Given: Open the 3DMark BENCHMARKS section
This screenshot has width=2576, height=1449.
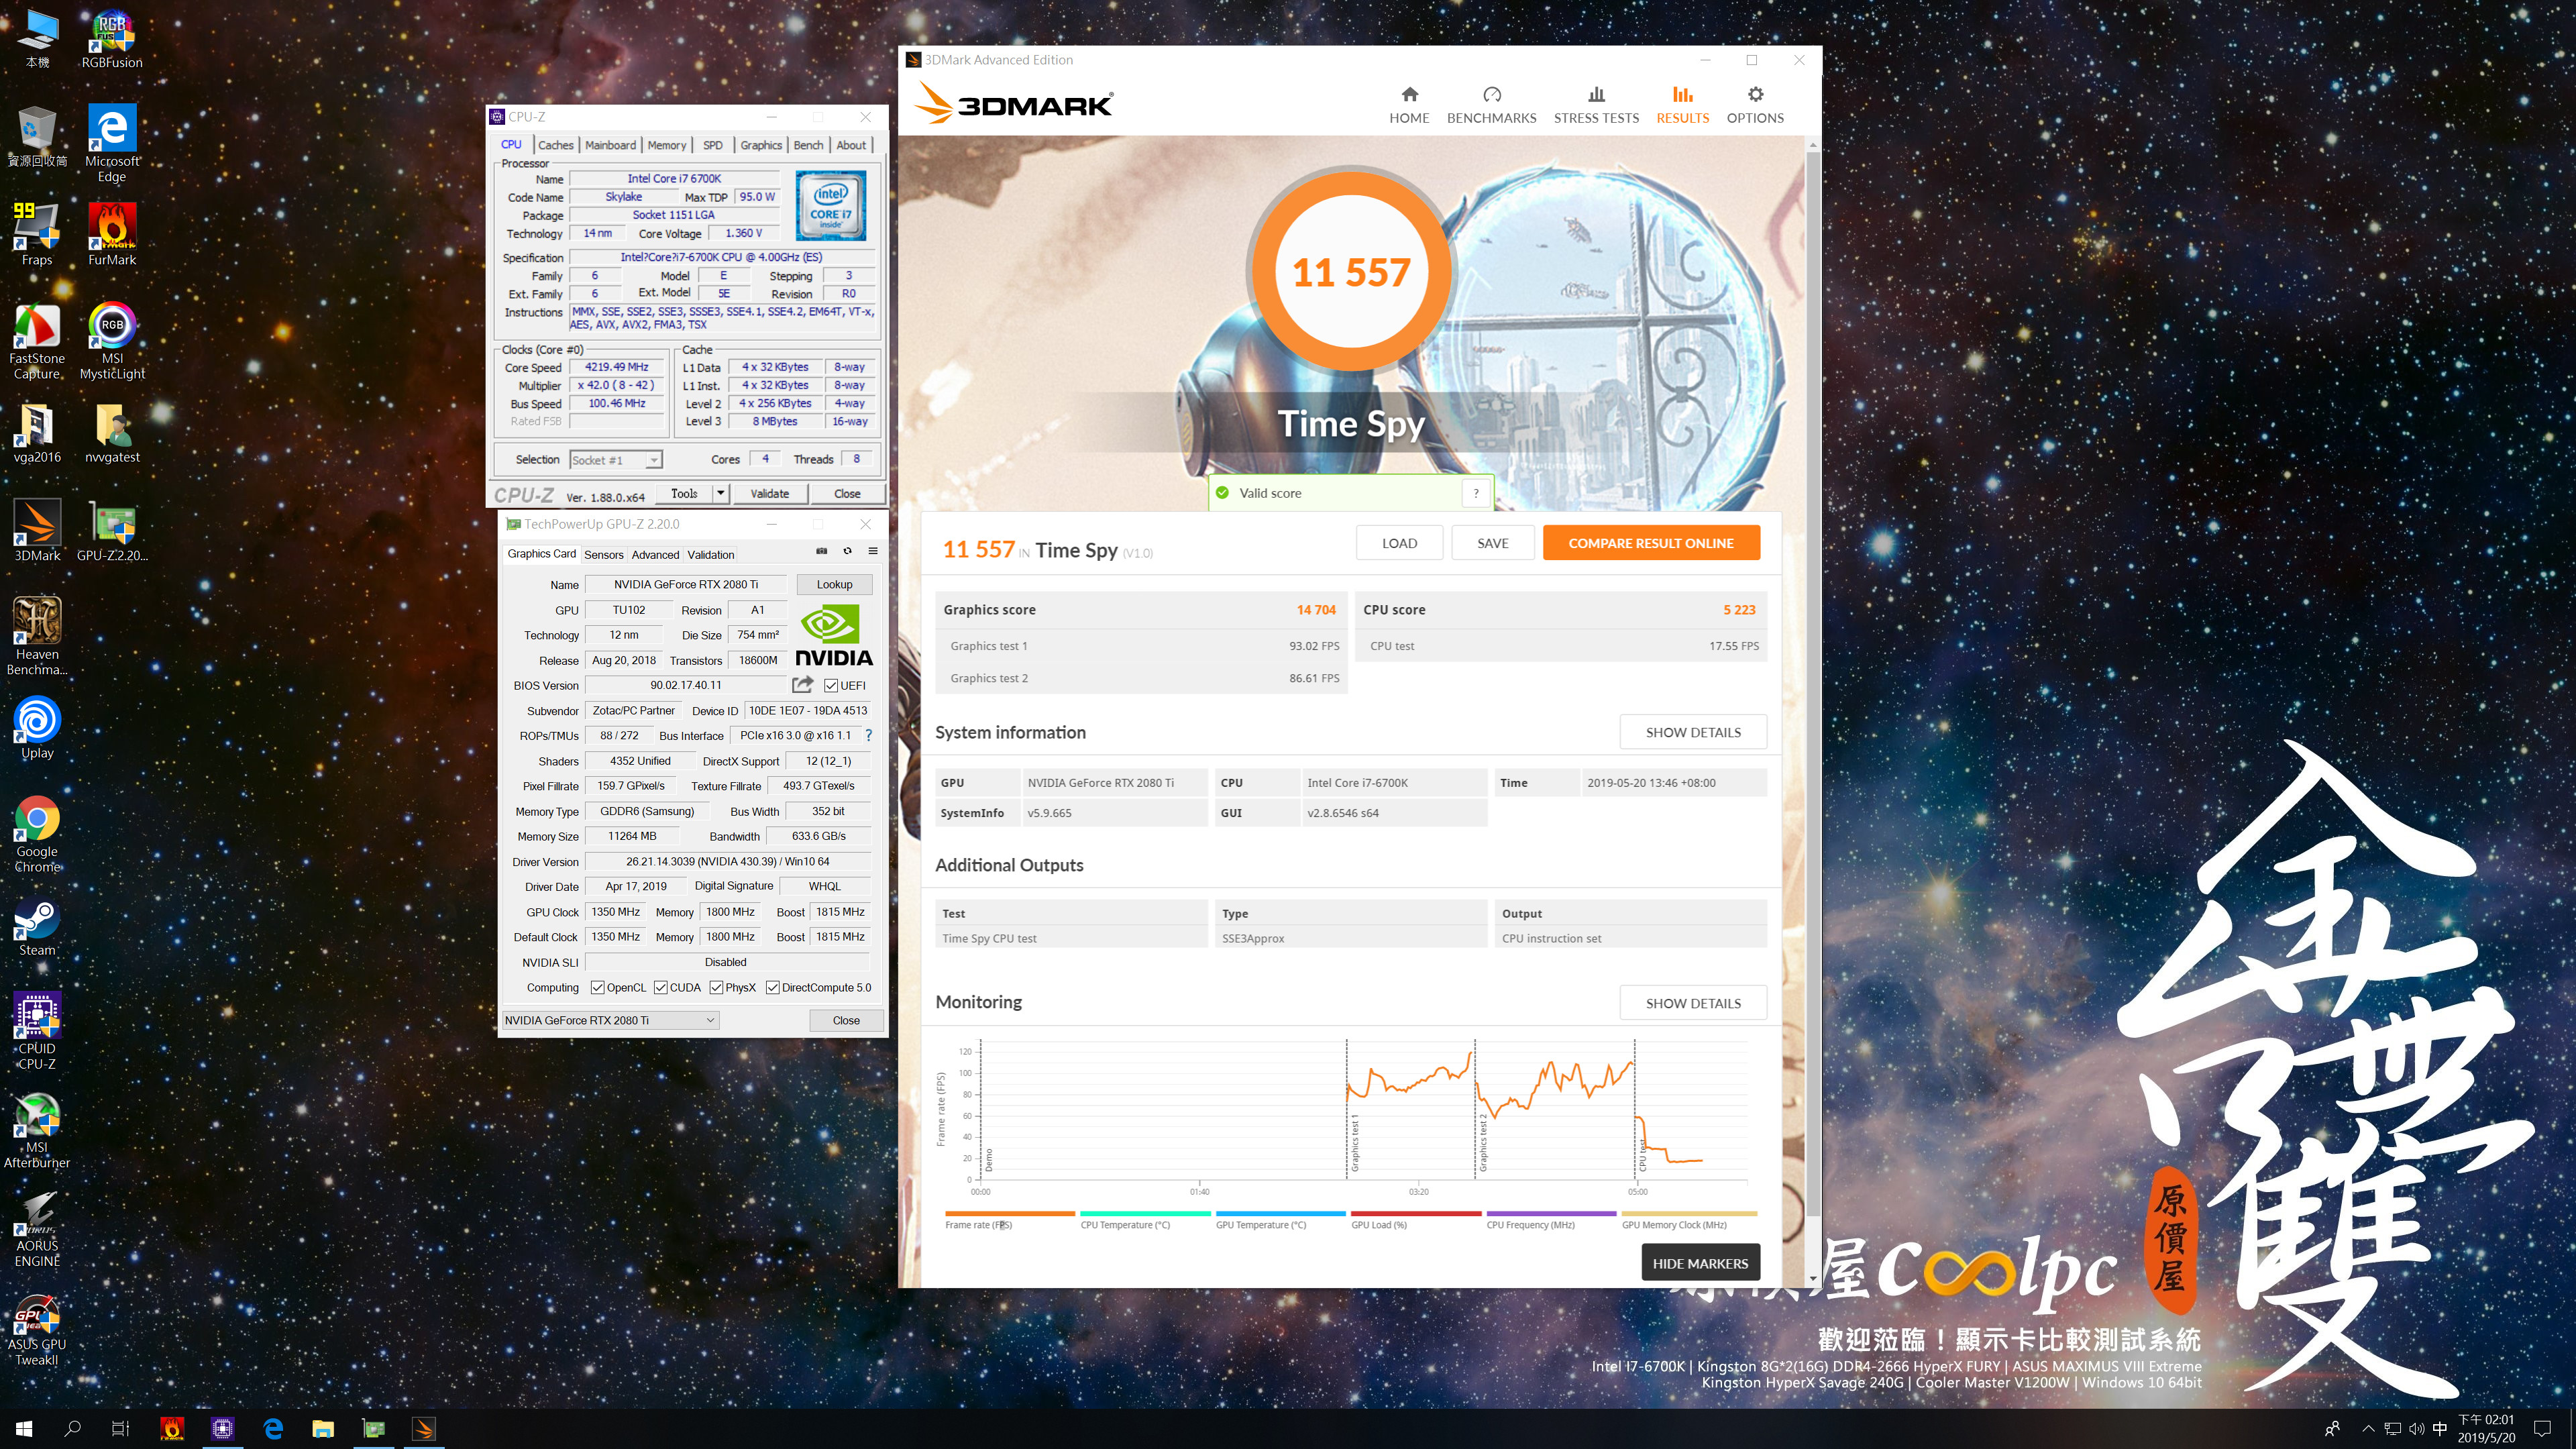Looking at the screenshot, I should (1491, 105).
